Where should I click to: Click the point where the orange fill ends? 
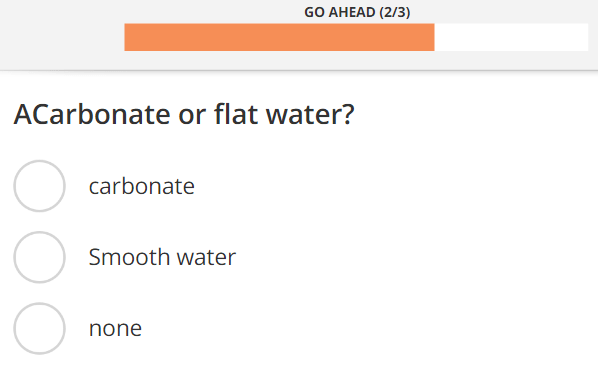tap(434, 37)
